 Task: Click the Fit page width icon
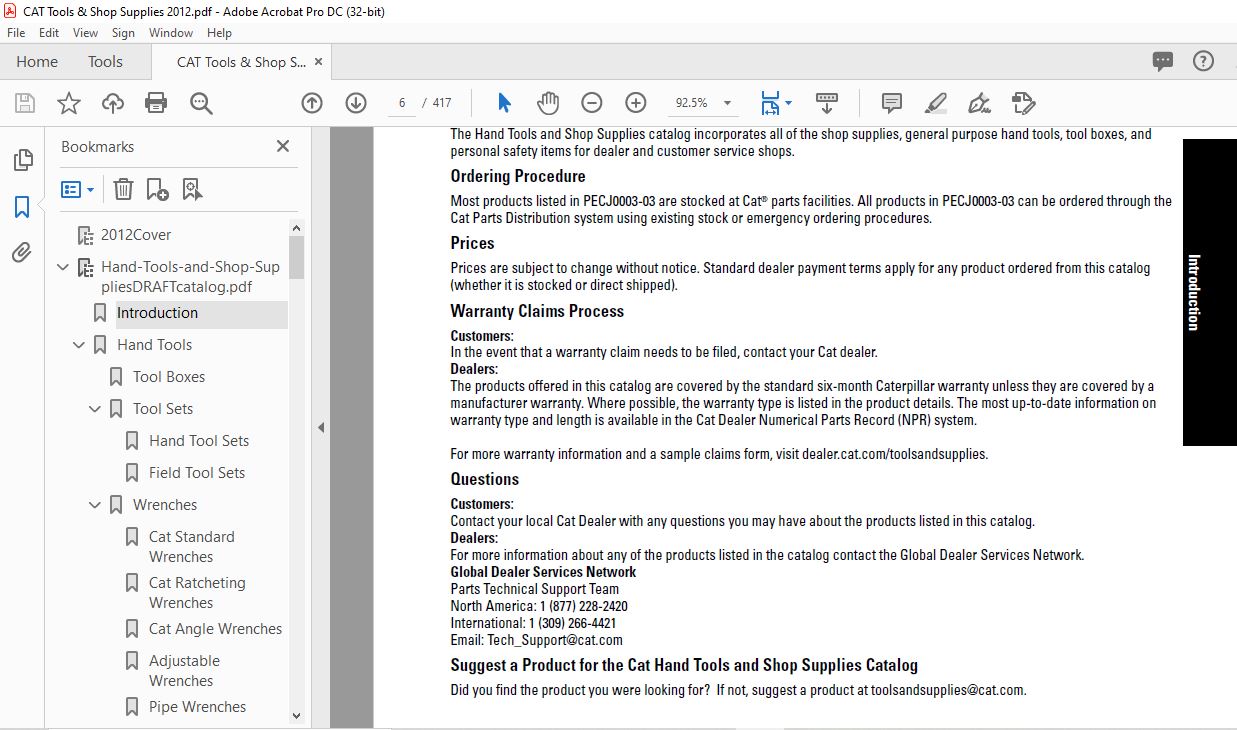pyautogui.click(x=769, y=103)
